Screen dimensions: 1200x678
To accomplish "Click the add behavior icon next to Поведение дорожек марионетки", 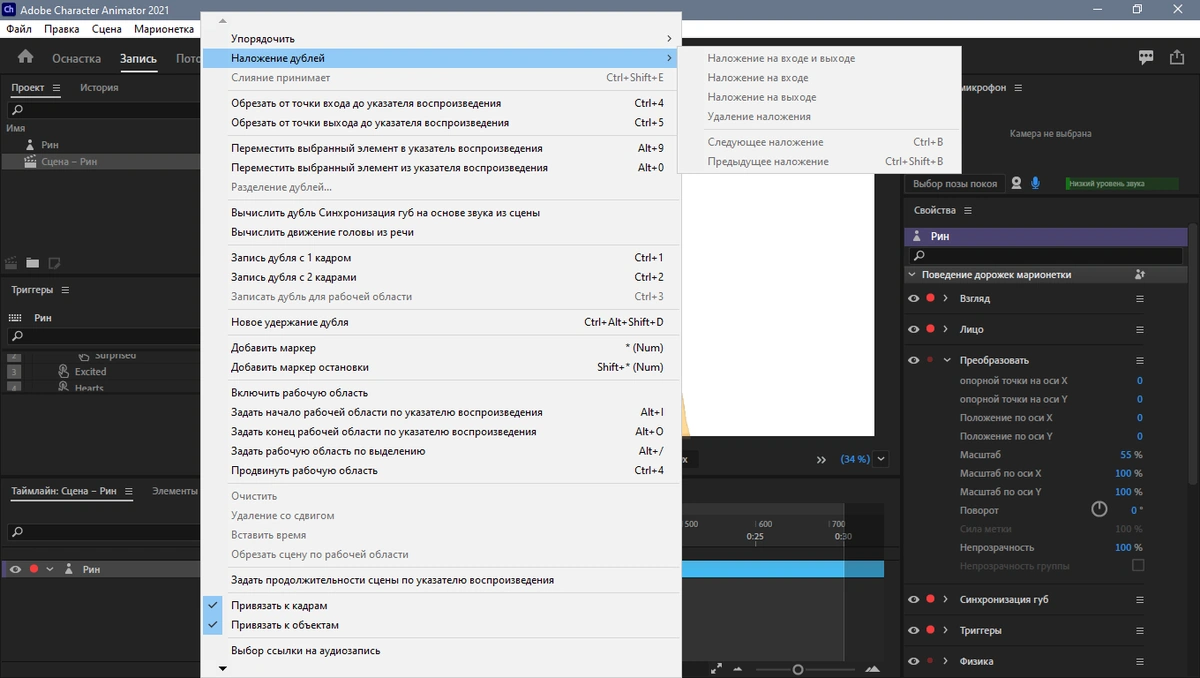I will (x=1139, y=274).
